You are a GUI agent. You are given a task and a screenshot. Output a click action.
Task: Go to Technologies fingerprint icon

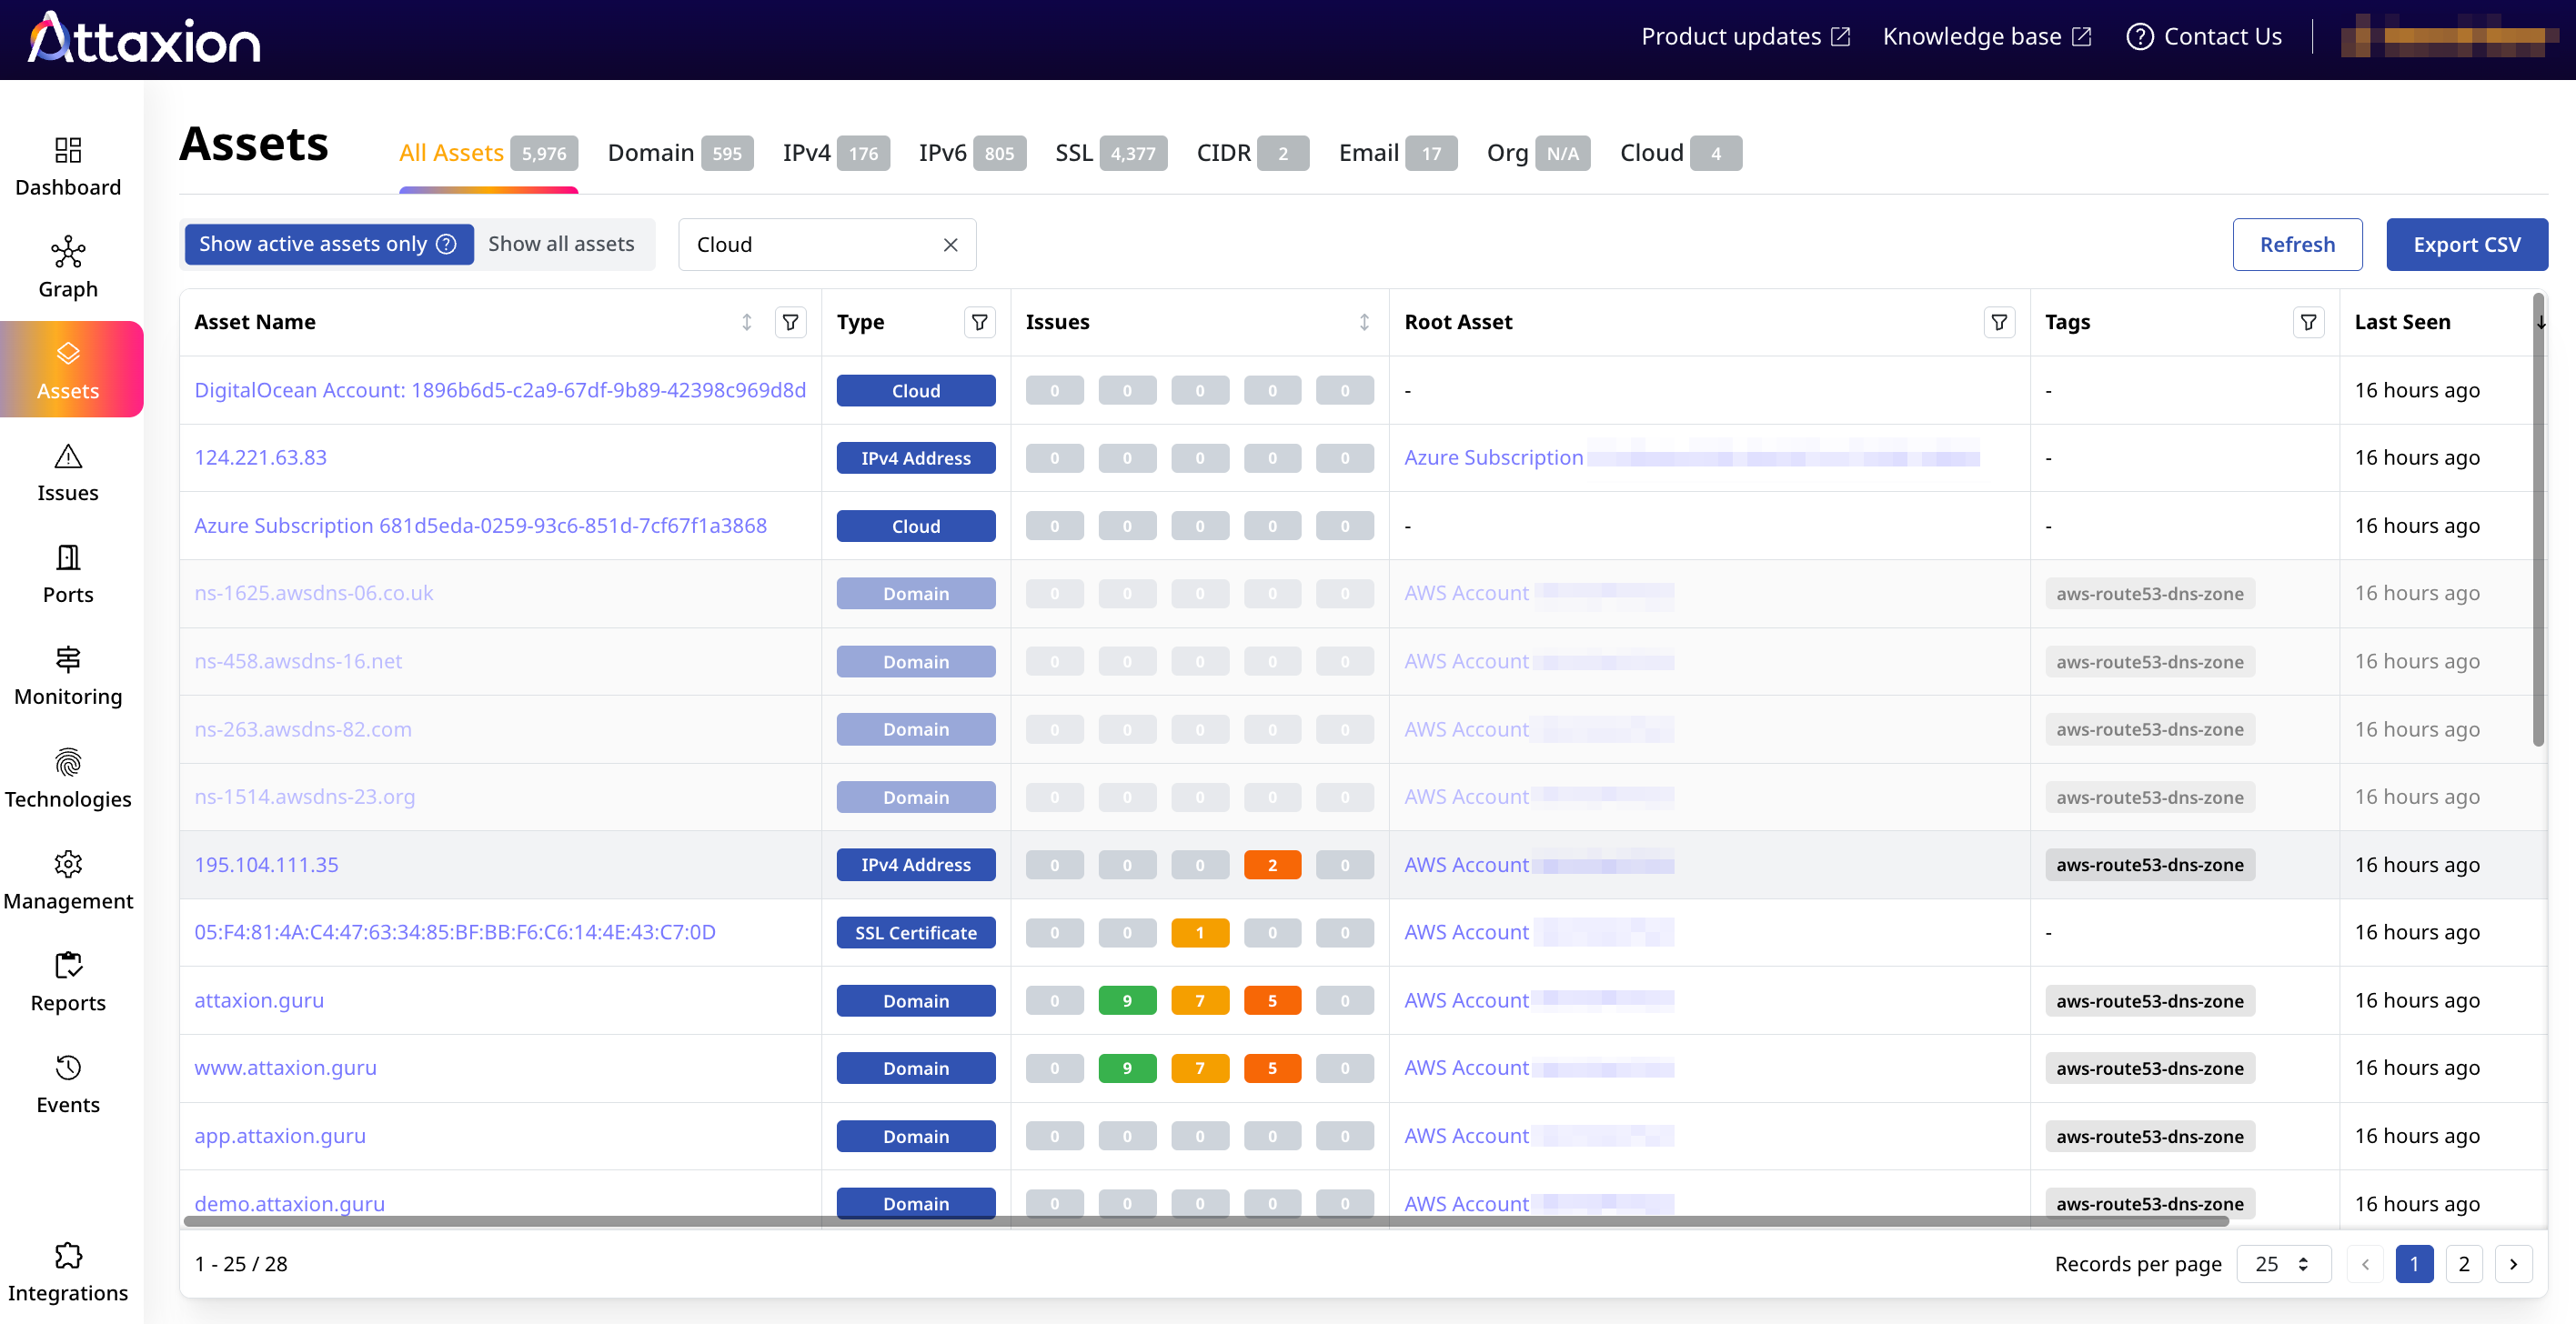(x=68, y=762)
